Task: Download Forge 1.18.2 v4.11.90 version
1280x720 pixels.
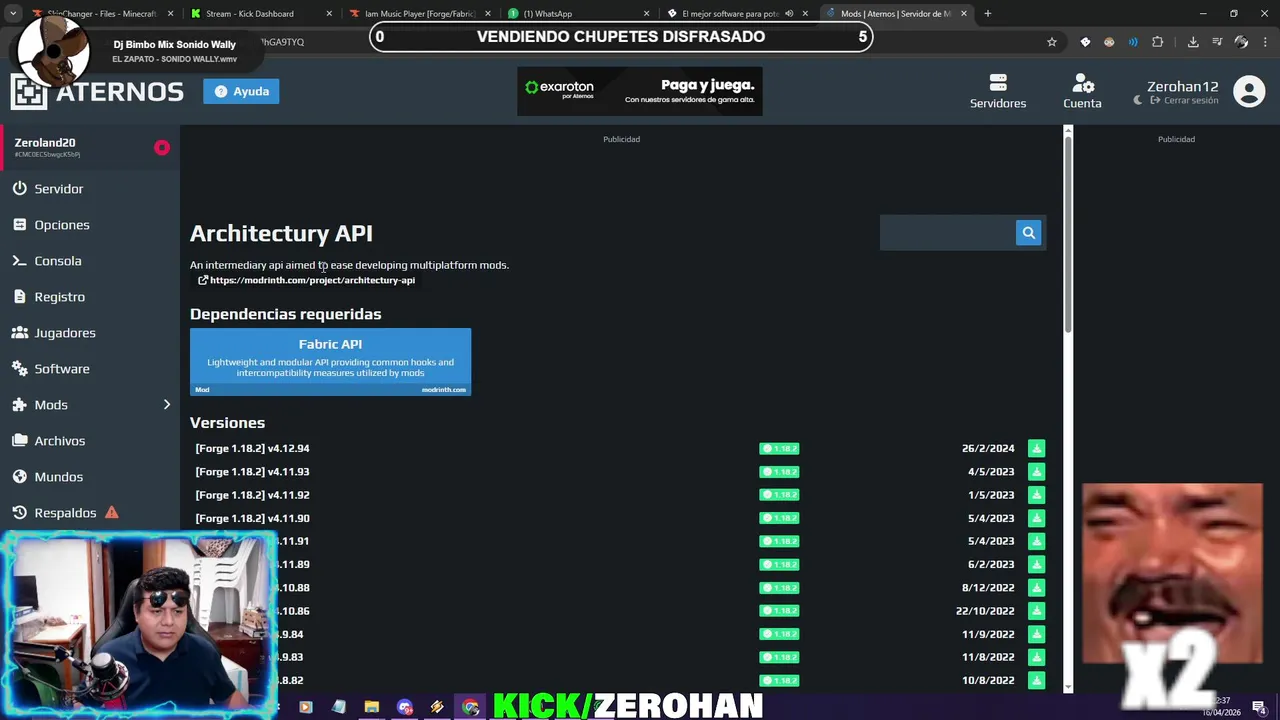Action: [1036, 518]
